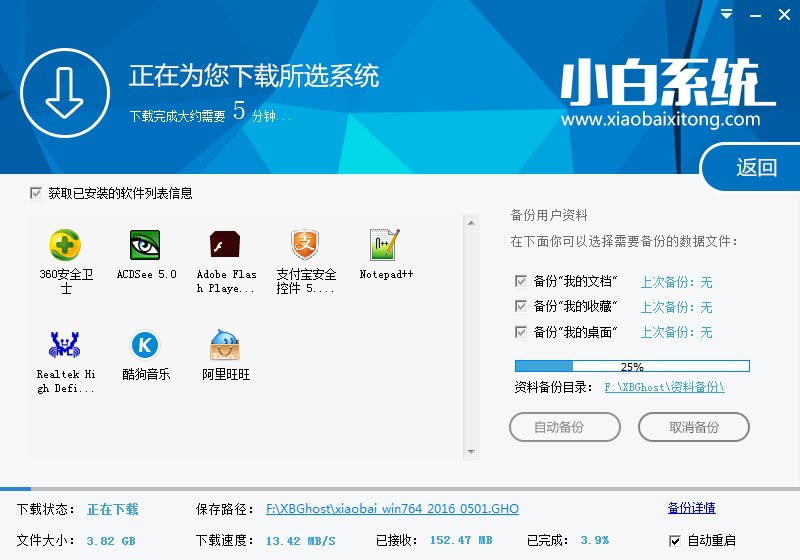Select the 酷狗音乐 K icon

point(145,345)
